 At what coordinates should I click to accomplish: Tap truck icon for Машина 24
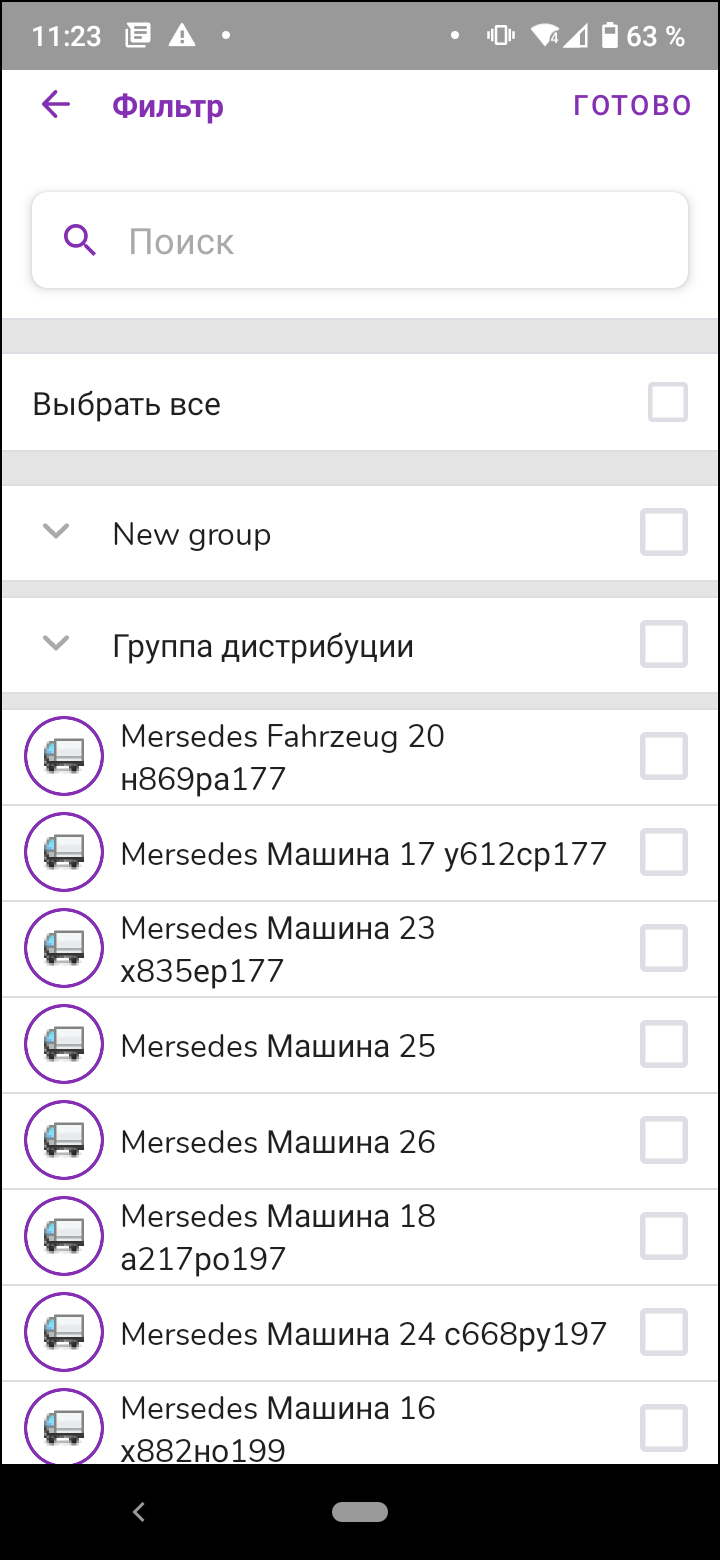(x=64, y=1333)
